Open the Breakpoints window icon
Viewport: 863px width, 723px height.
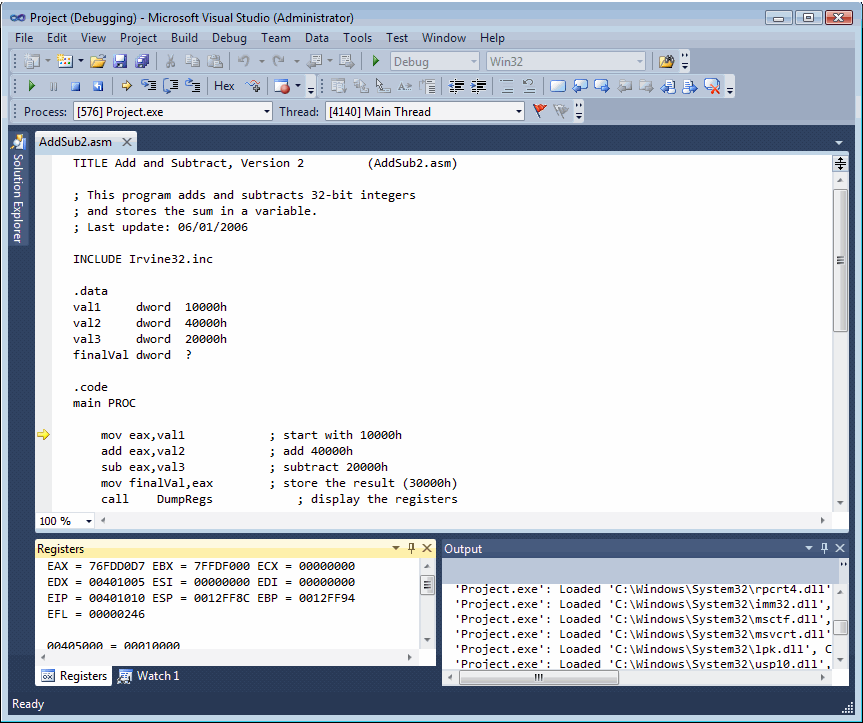(282, 86)
